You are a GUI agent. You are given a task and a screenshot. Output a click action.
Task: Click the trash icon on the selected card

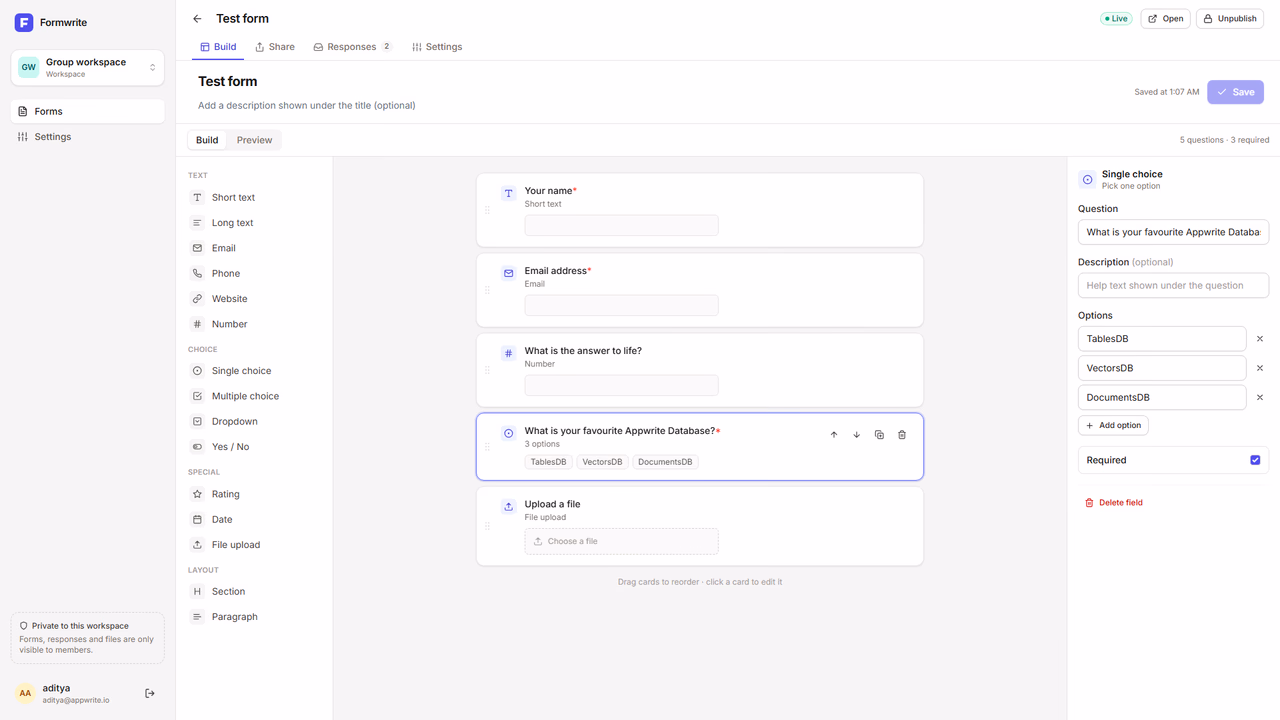[902, 435]
